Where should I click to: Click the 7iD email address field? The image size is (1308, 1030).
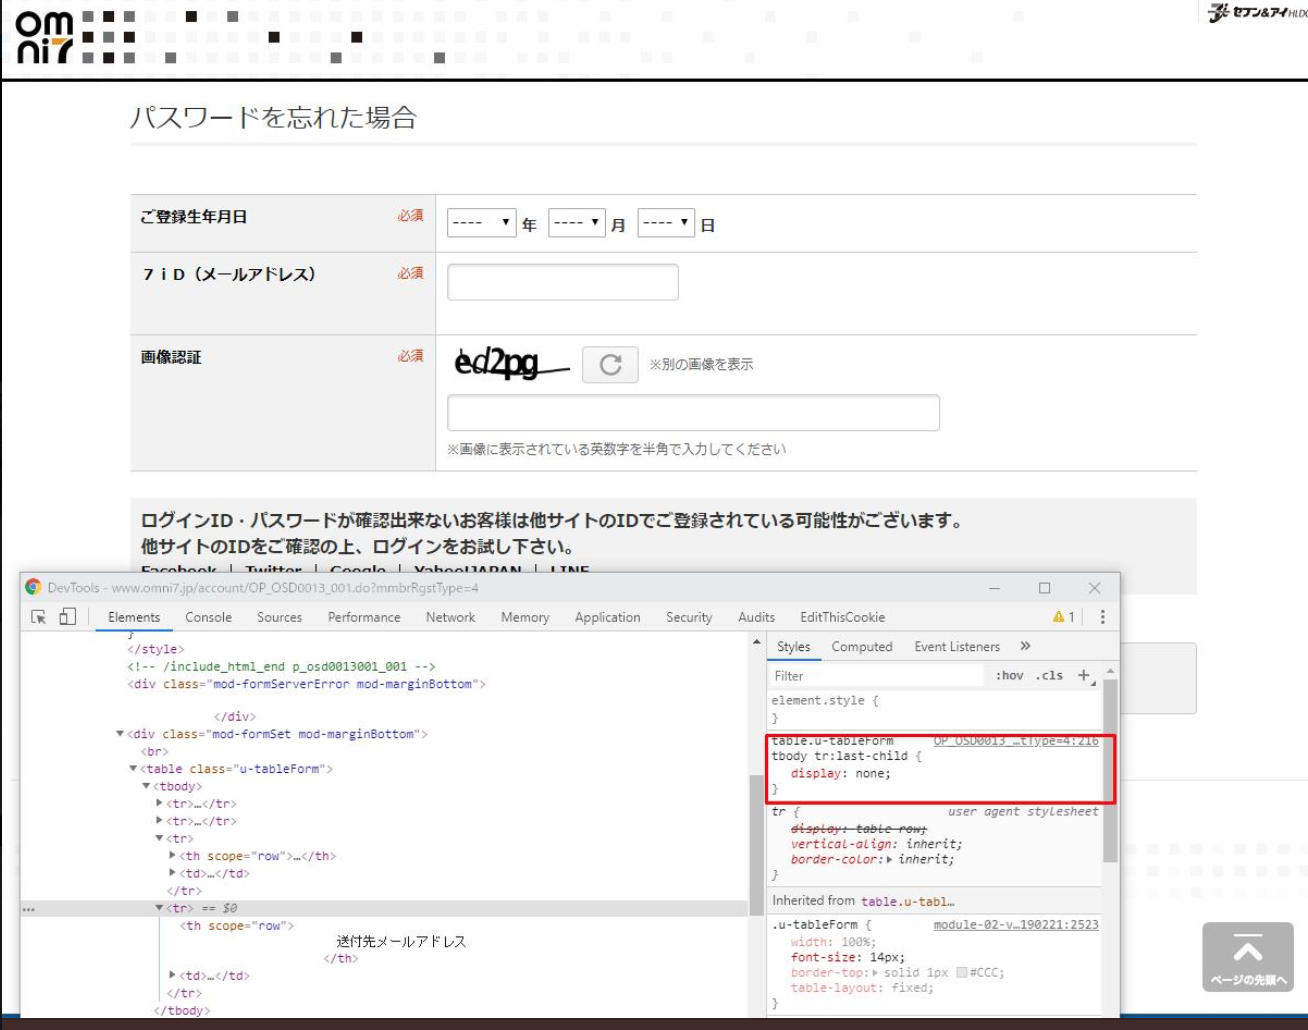pos(562,282)
